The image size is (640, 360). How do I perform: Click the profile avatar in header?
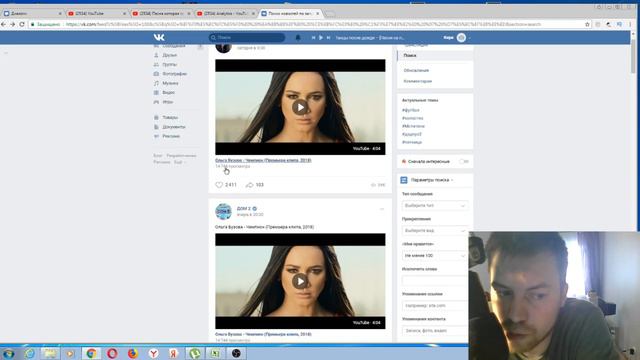[x=461, y=38]
